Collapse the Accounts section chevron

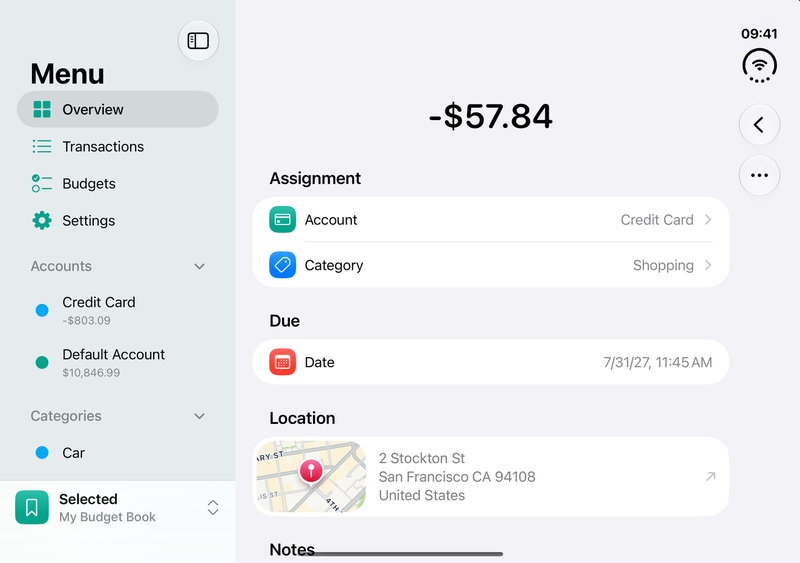199,266
